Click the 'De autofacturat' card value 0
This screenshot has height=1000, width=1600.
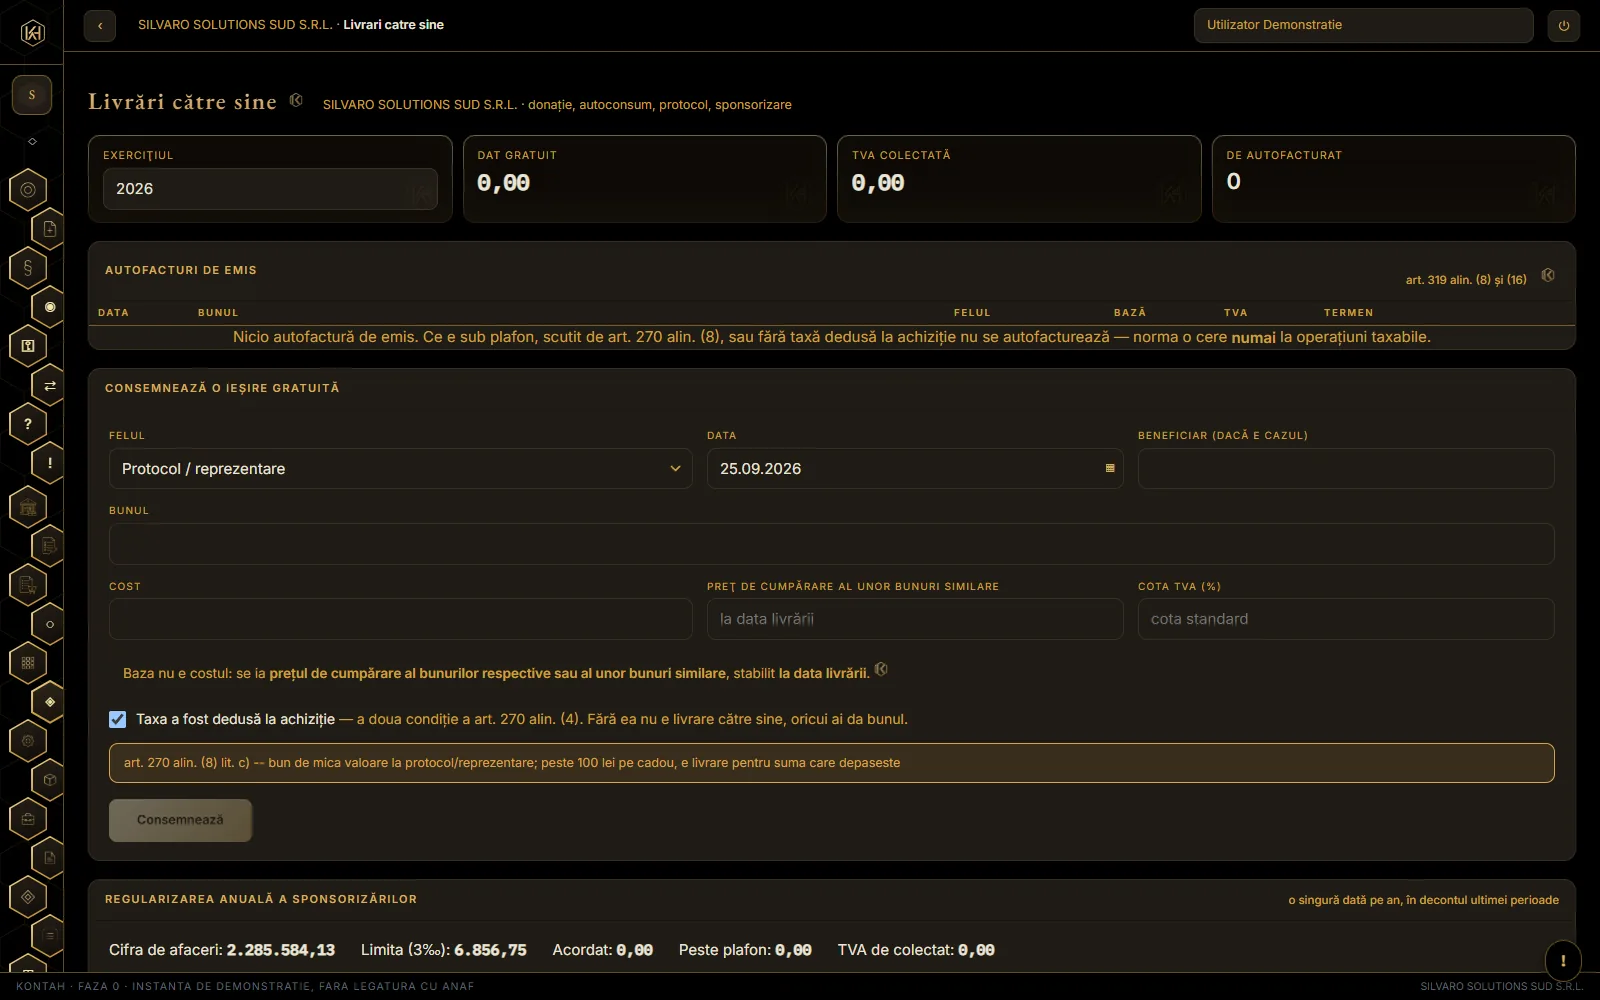click(x=1233, y=181)
